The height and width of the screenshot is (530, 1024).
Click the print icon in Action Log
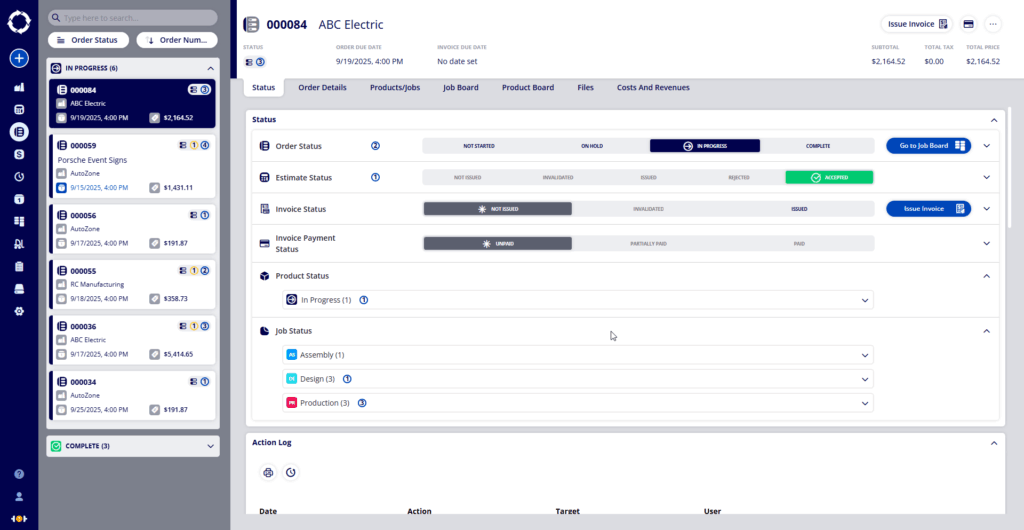click(268, 472)
